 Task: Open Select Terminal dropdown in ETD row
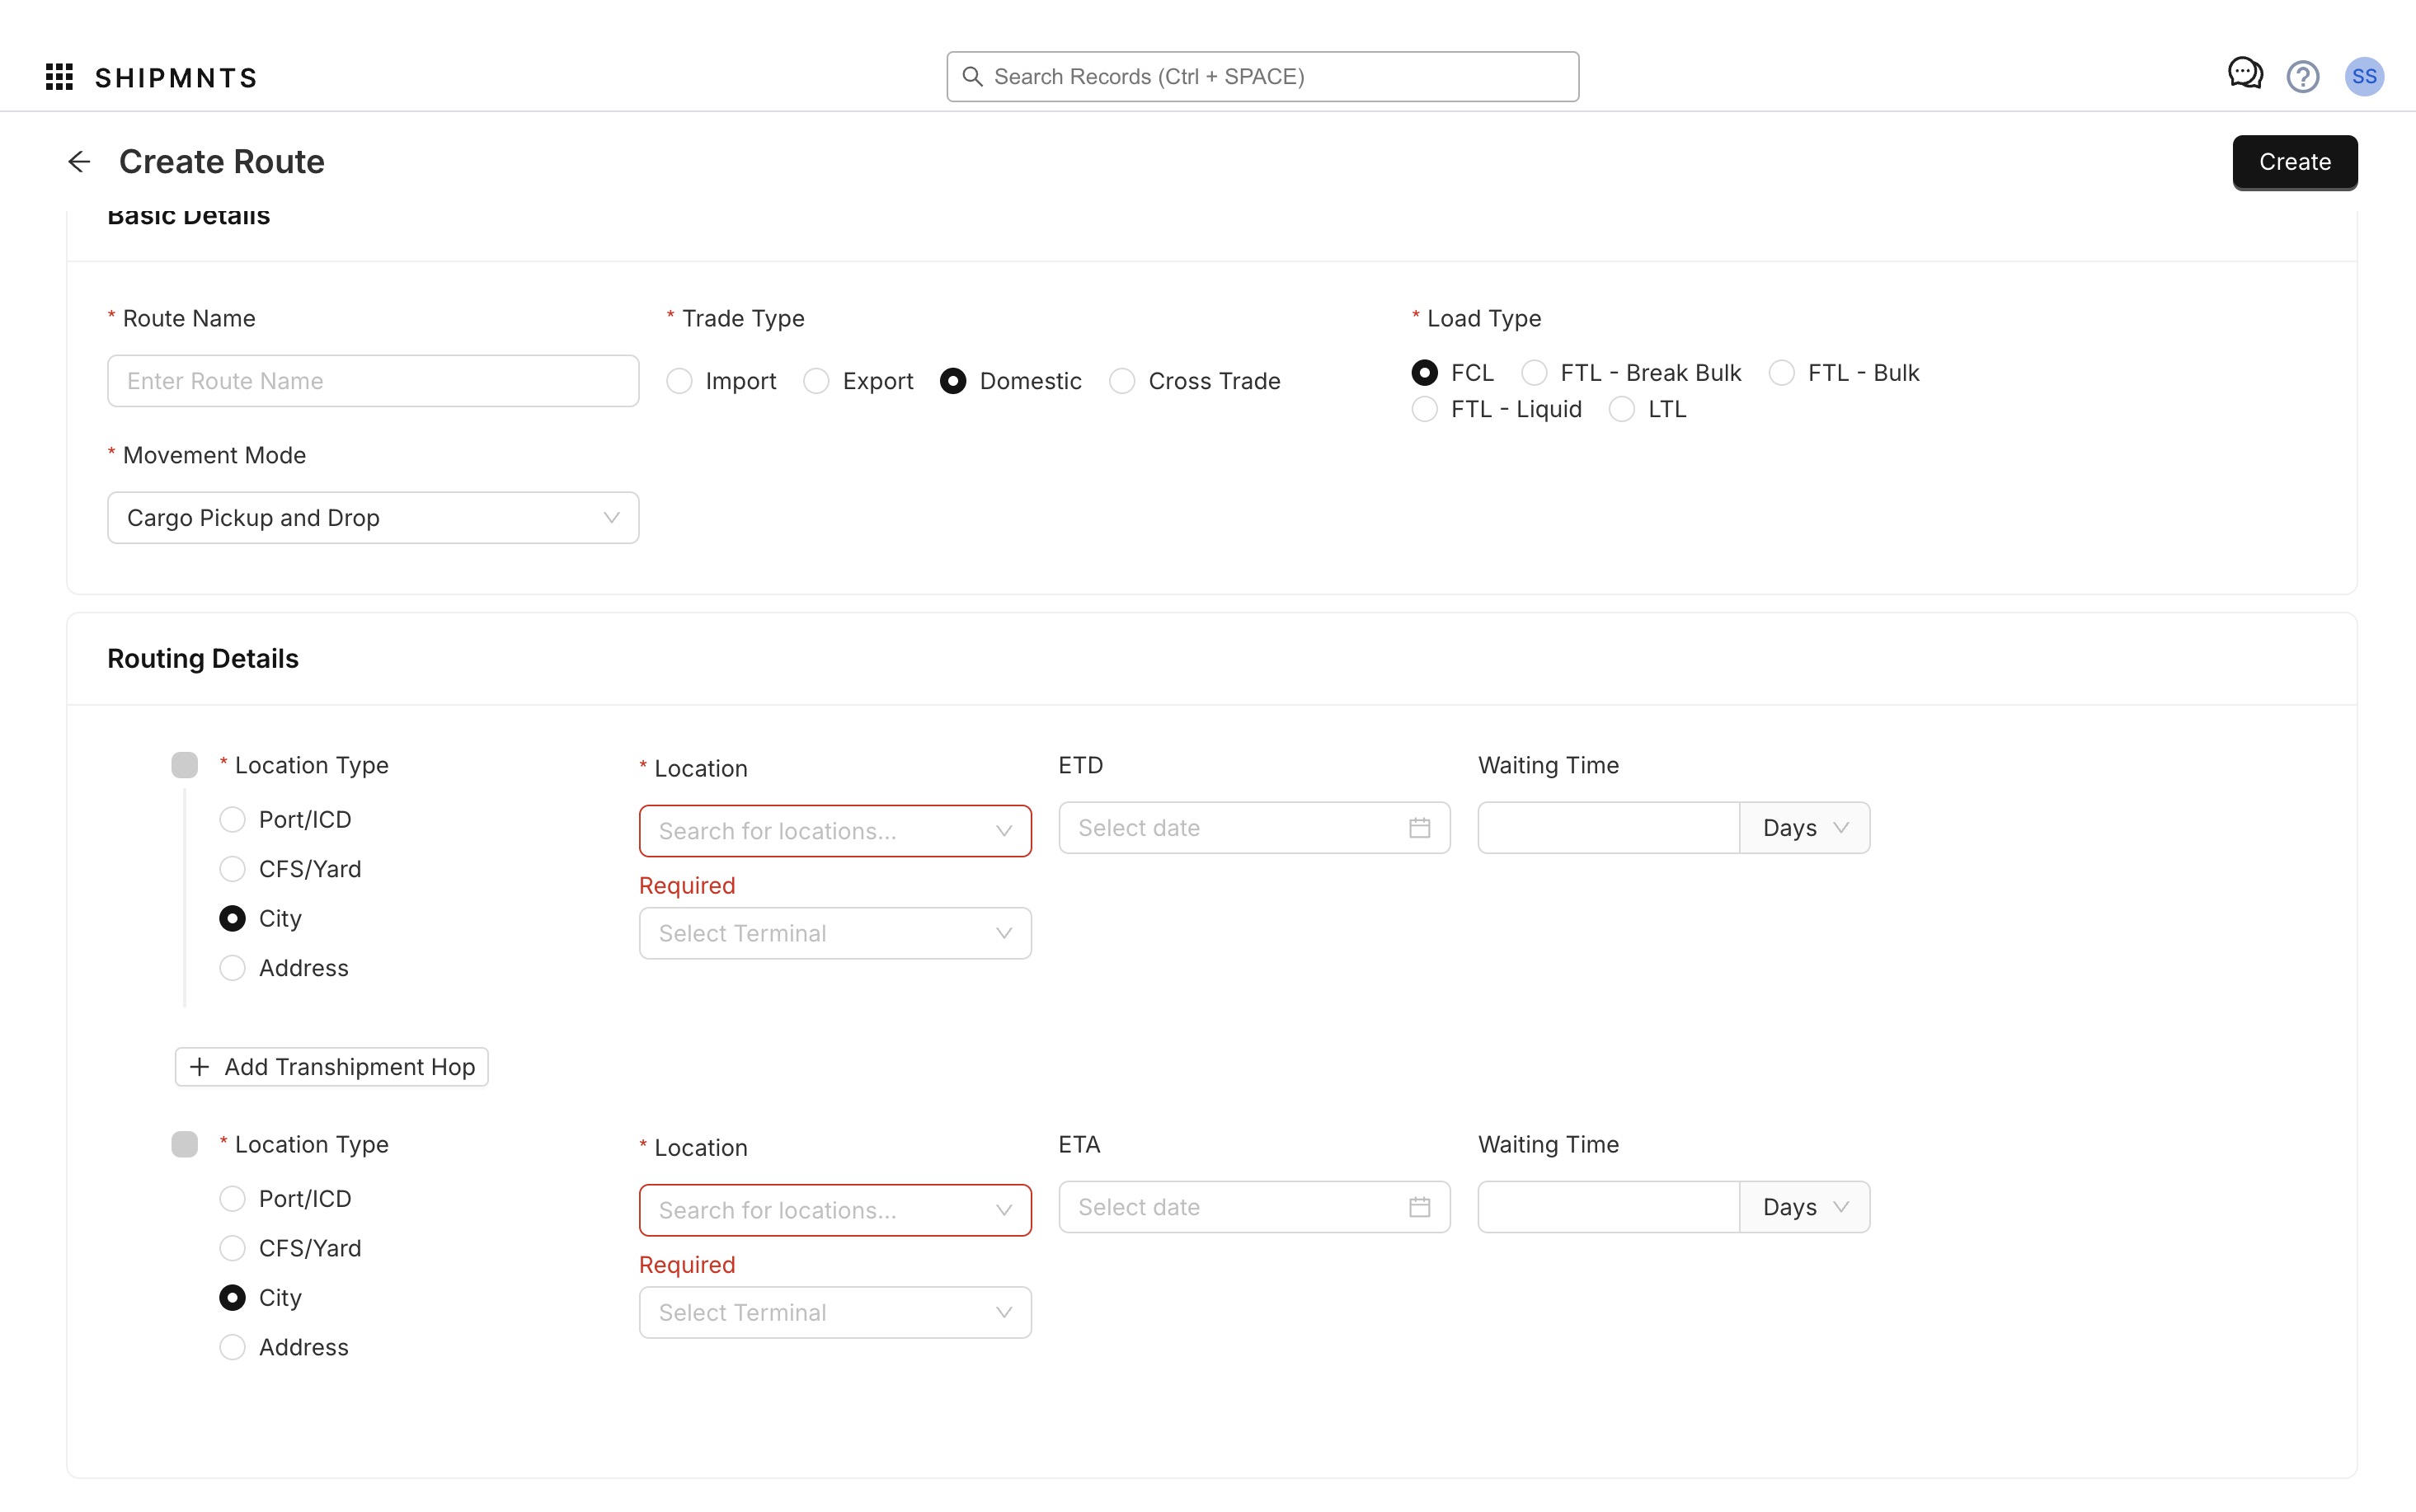[x=835, y=933]
